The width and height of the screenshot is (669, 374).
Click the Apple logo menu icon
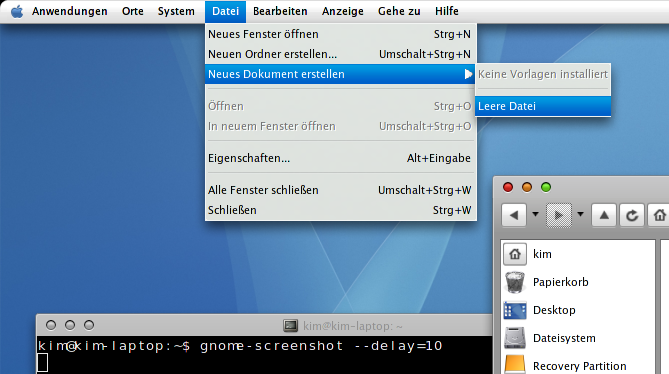tap(17, 12)
